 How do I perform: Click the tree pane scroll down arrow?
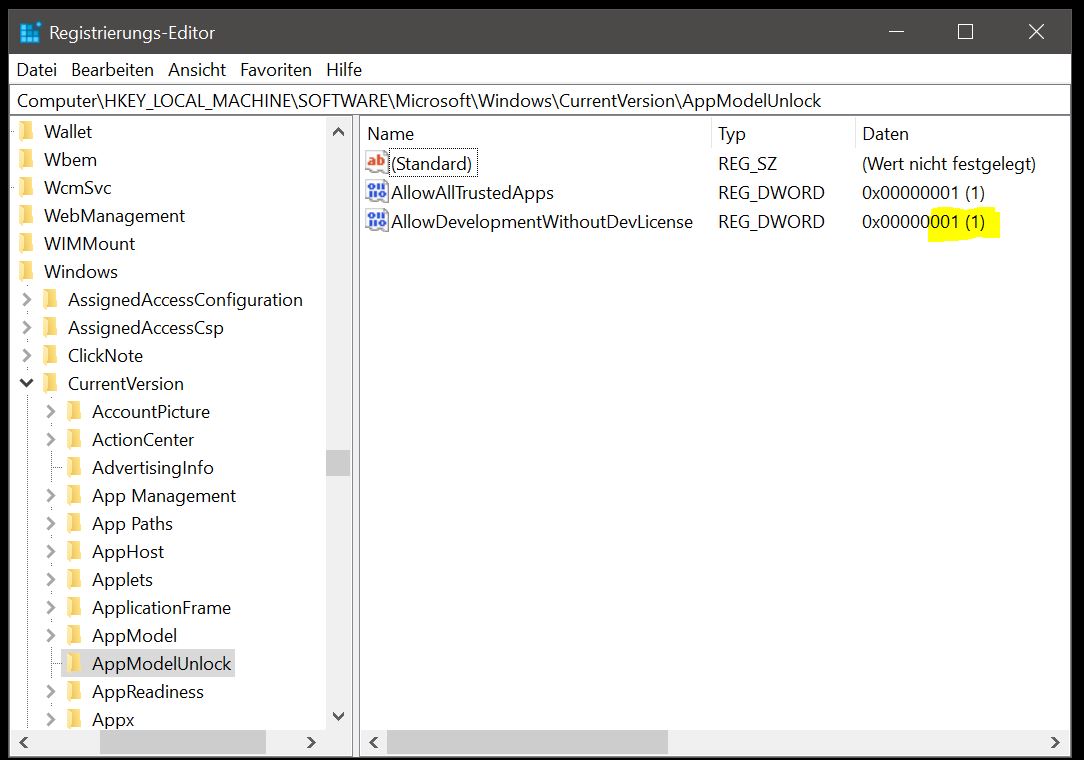(x=338, y=716)
